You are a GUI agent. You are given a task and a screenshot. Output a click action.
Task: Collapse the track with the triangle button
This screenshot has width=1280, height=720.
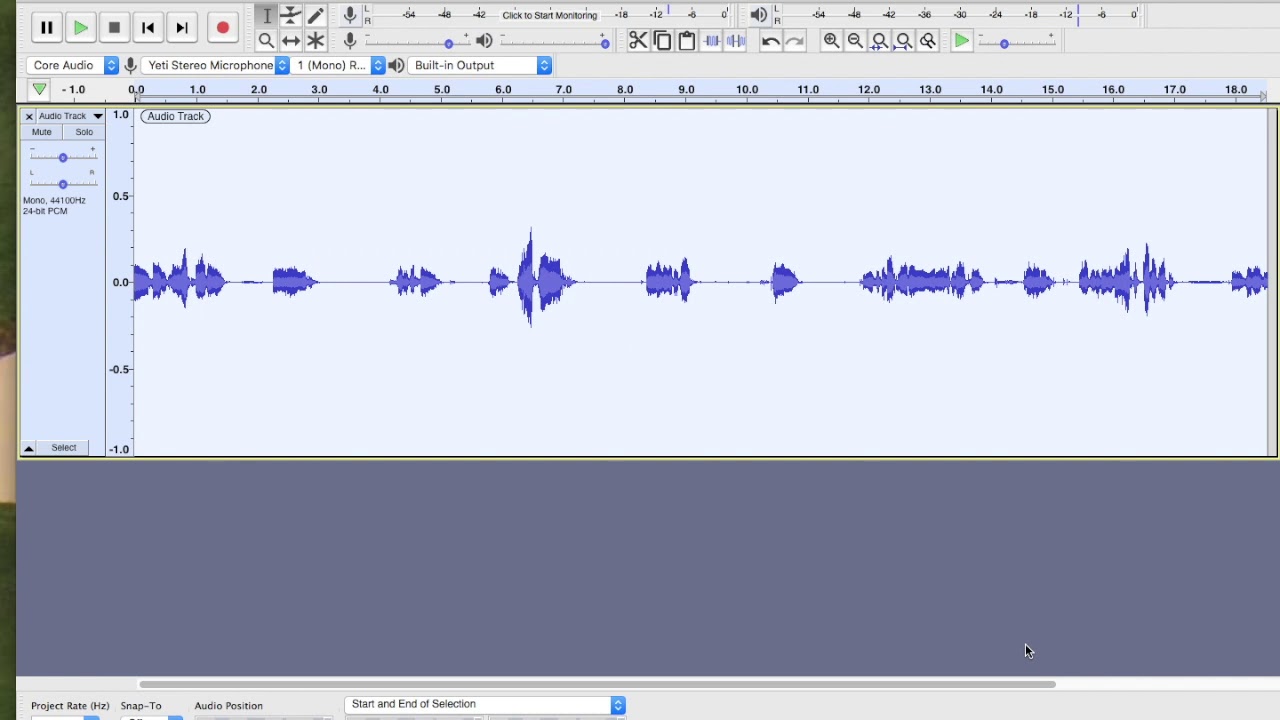pyautogui.click(x=28, y=448)
